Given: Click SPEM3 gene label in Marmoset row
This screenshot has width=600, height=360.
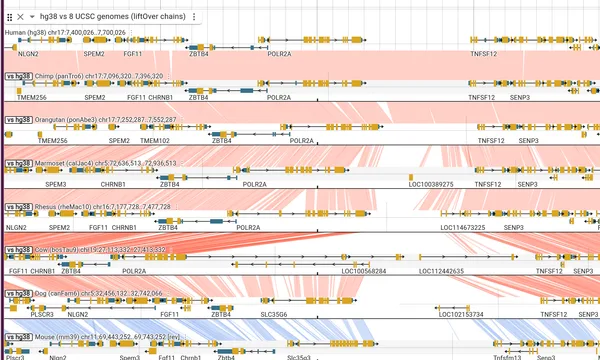Looking at the screenshot, I should pos(56,184).
